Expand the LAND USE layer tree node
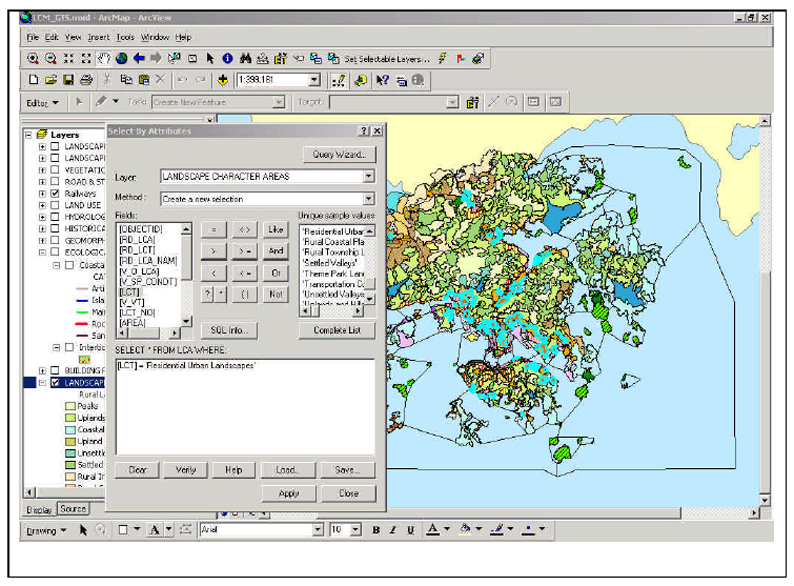The width and height of the screenshot is (794, 586). click(43, 205)
